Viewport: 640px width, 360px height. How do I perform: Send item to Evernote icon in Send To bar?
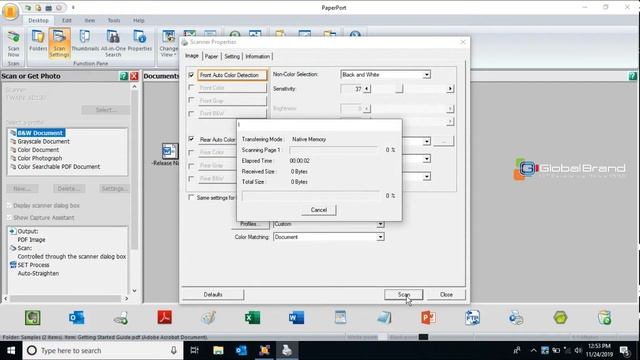pos(33,318)
